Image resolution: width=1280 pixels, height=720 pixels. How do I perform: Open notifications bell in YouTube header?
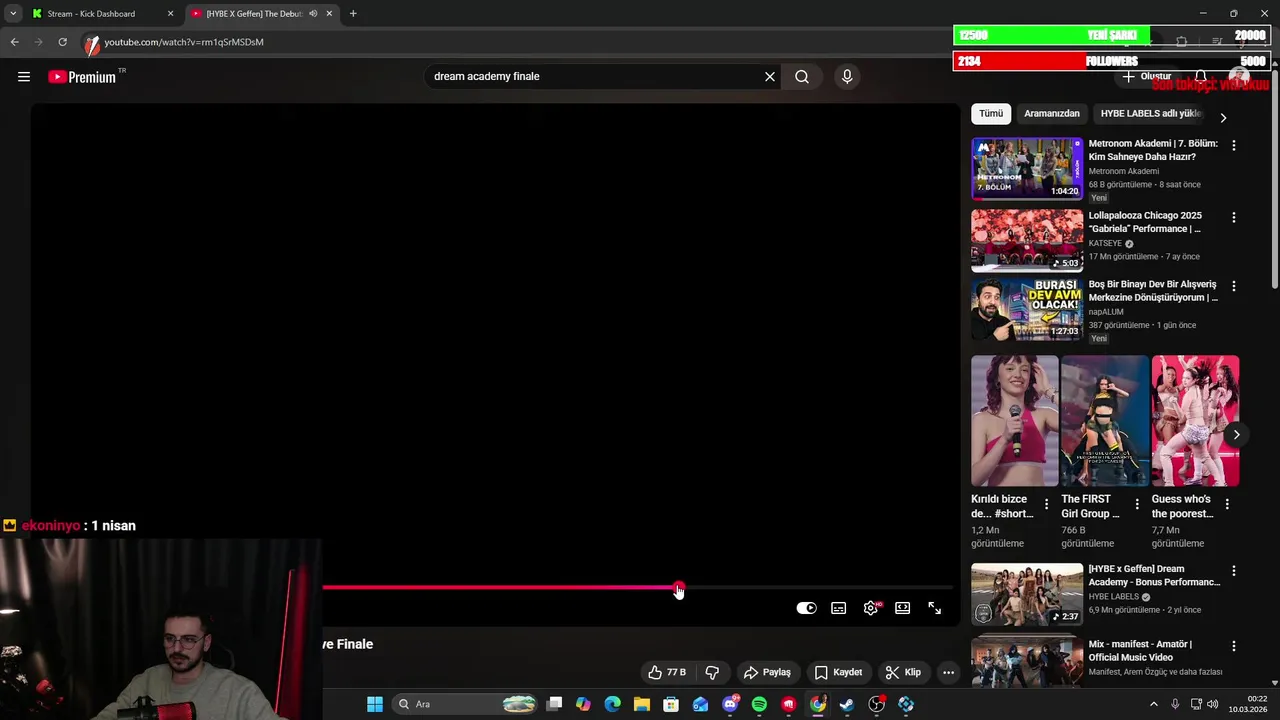[x=1201, y=77]
